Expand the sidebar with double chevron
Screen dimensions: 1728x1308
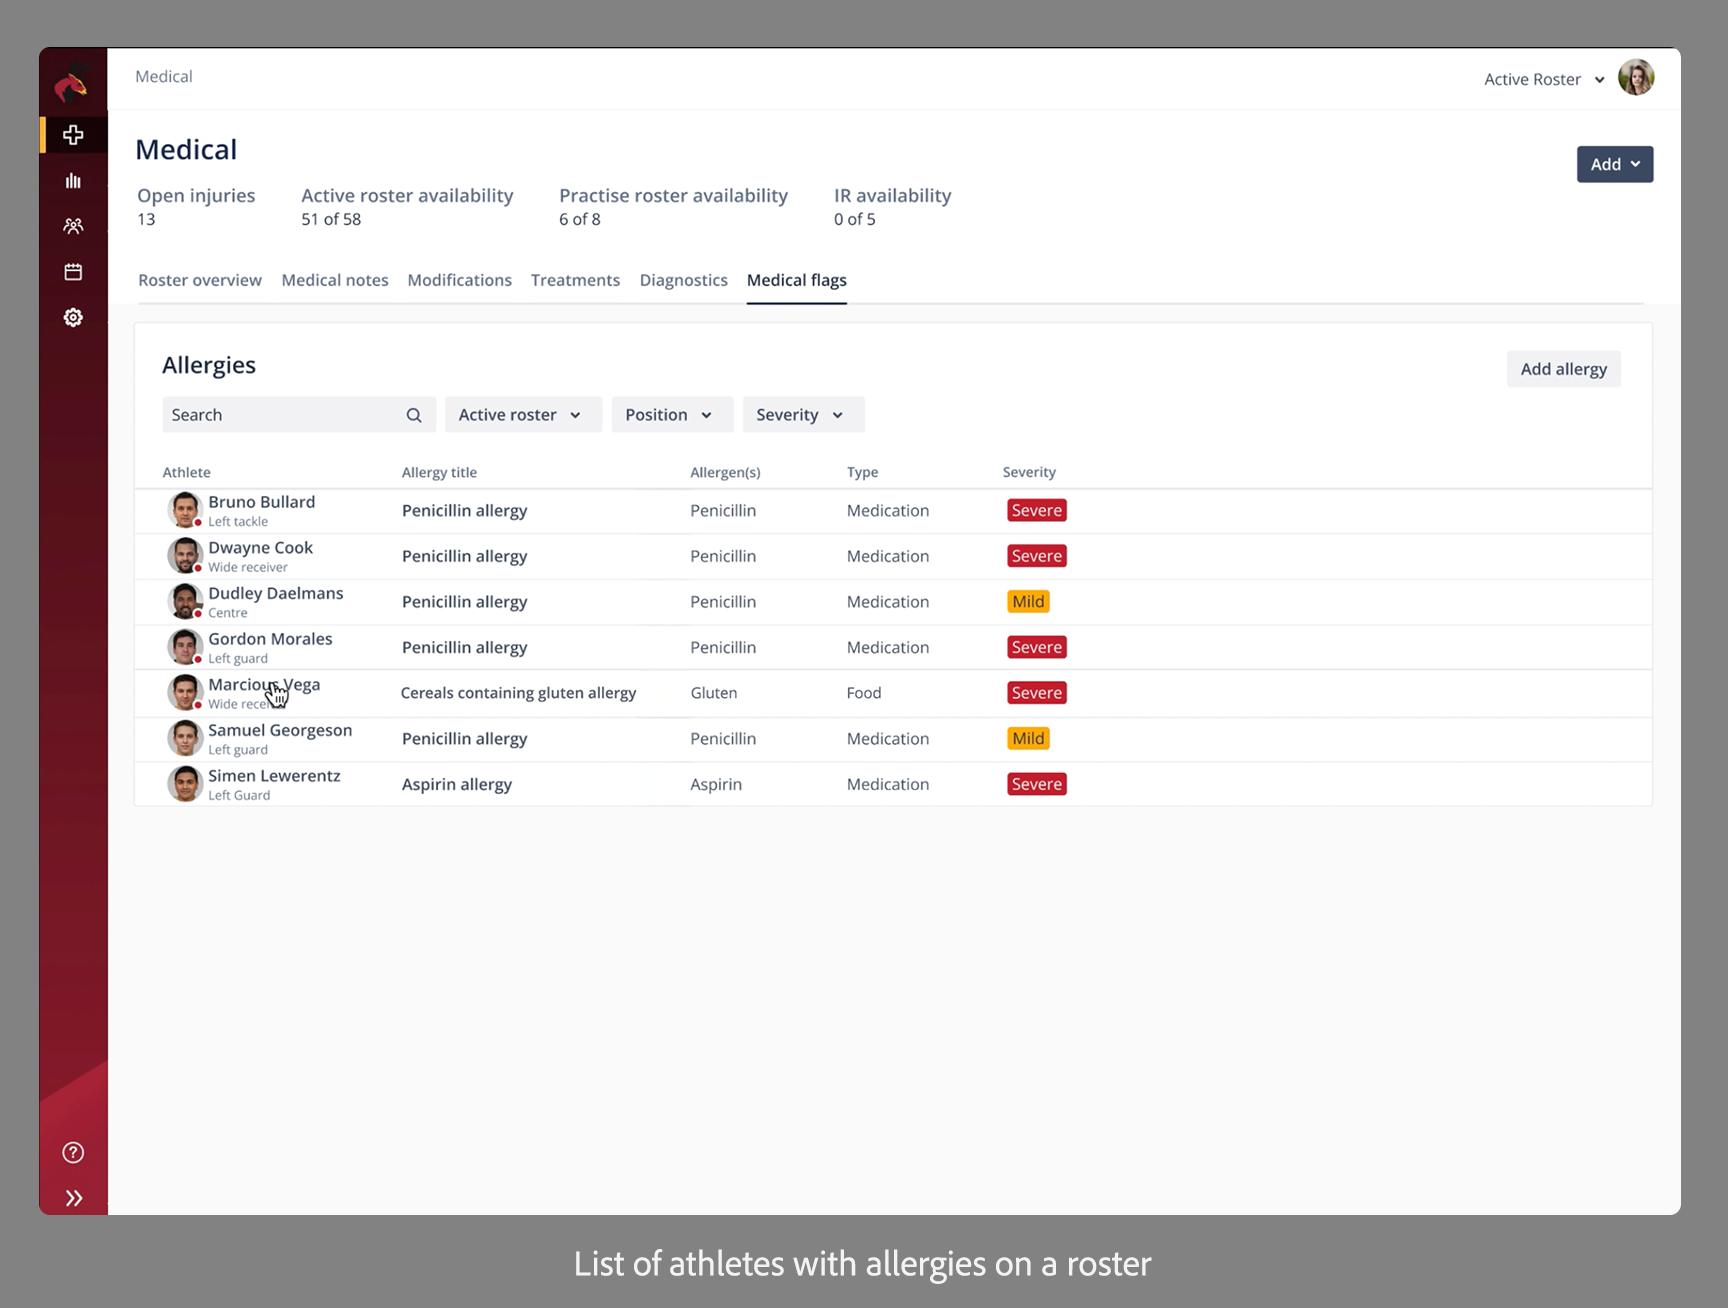click(73, 1198)
